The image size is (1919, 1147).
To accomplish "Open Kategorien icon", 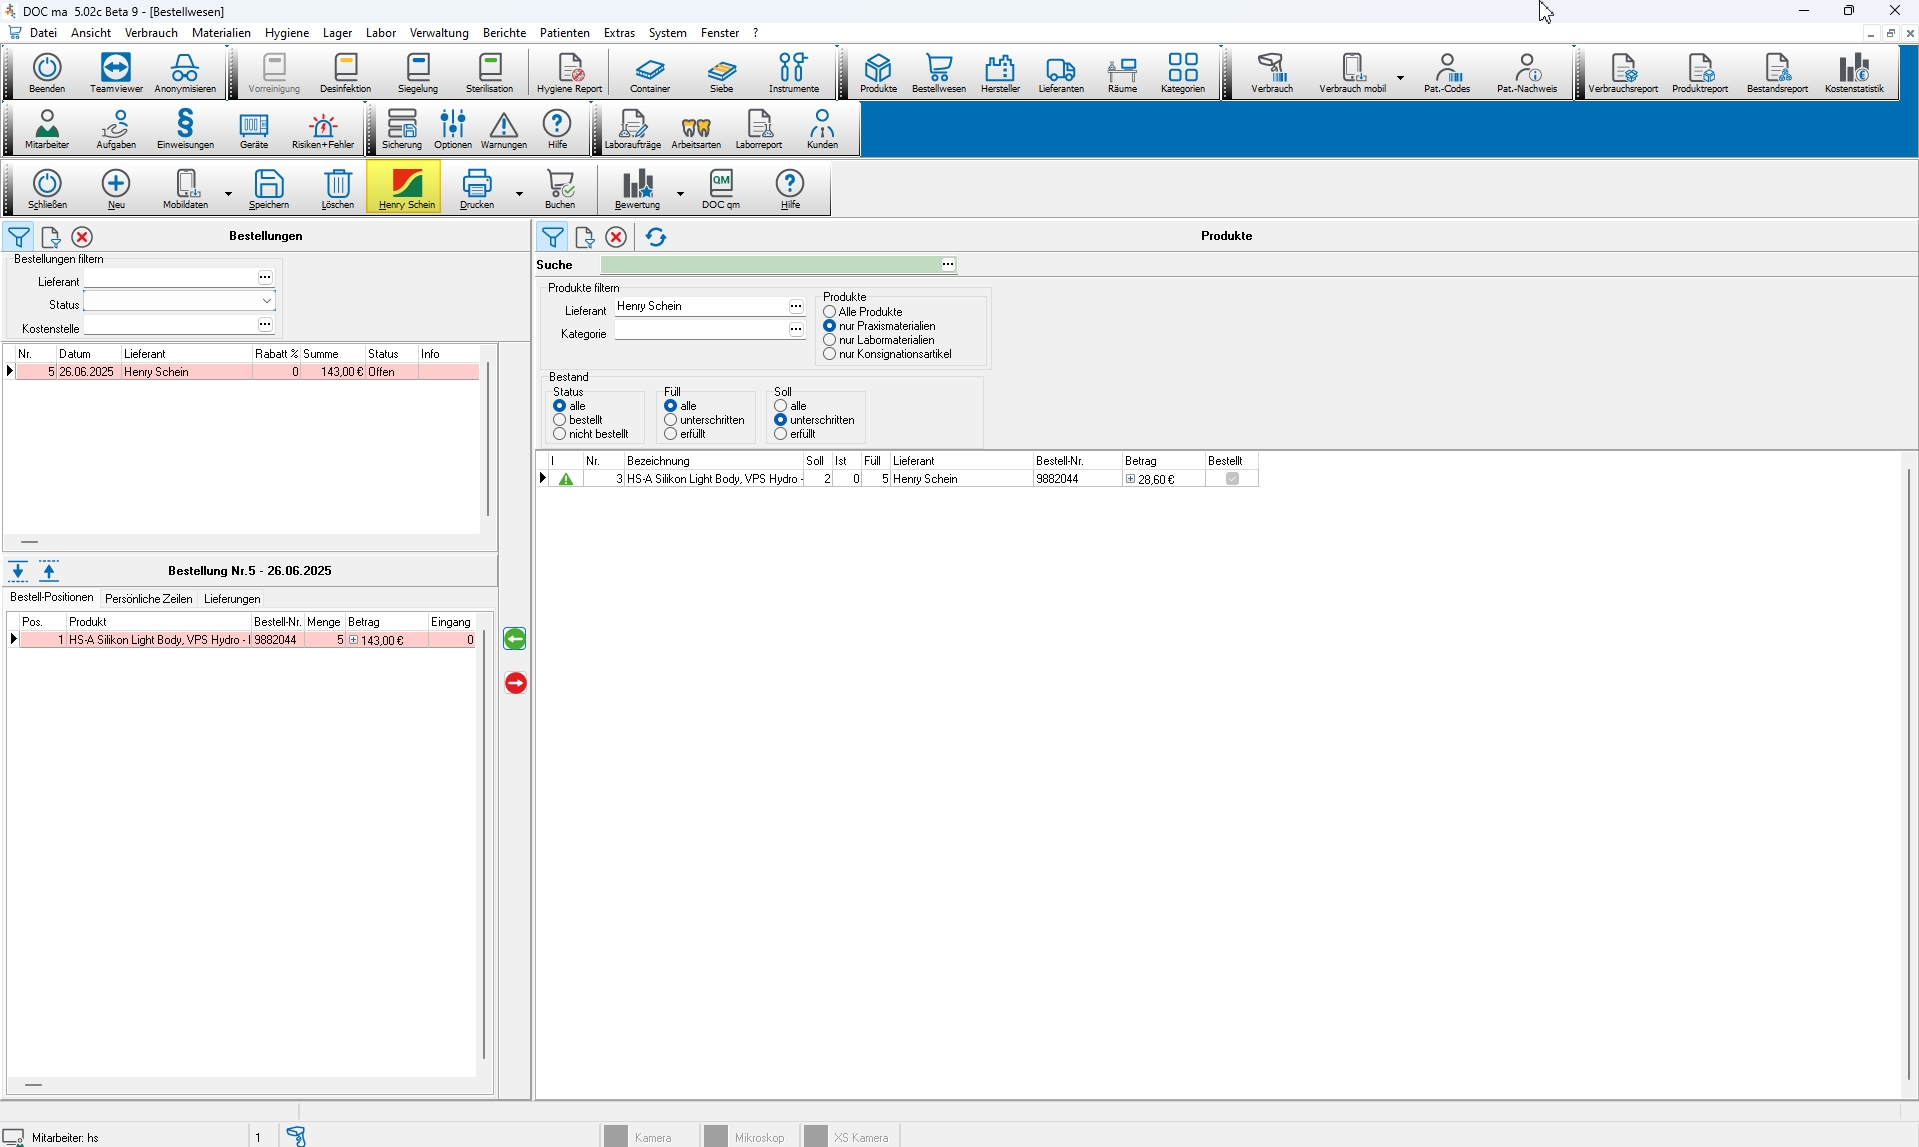I will pos(1183,73).
